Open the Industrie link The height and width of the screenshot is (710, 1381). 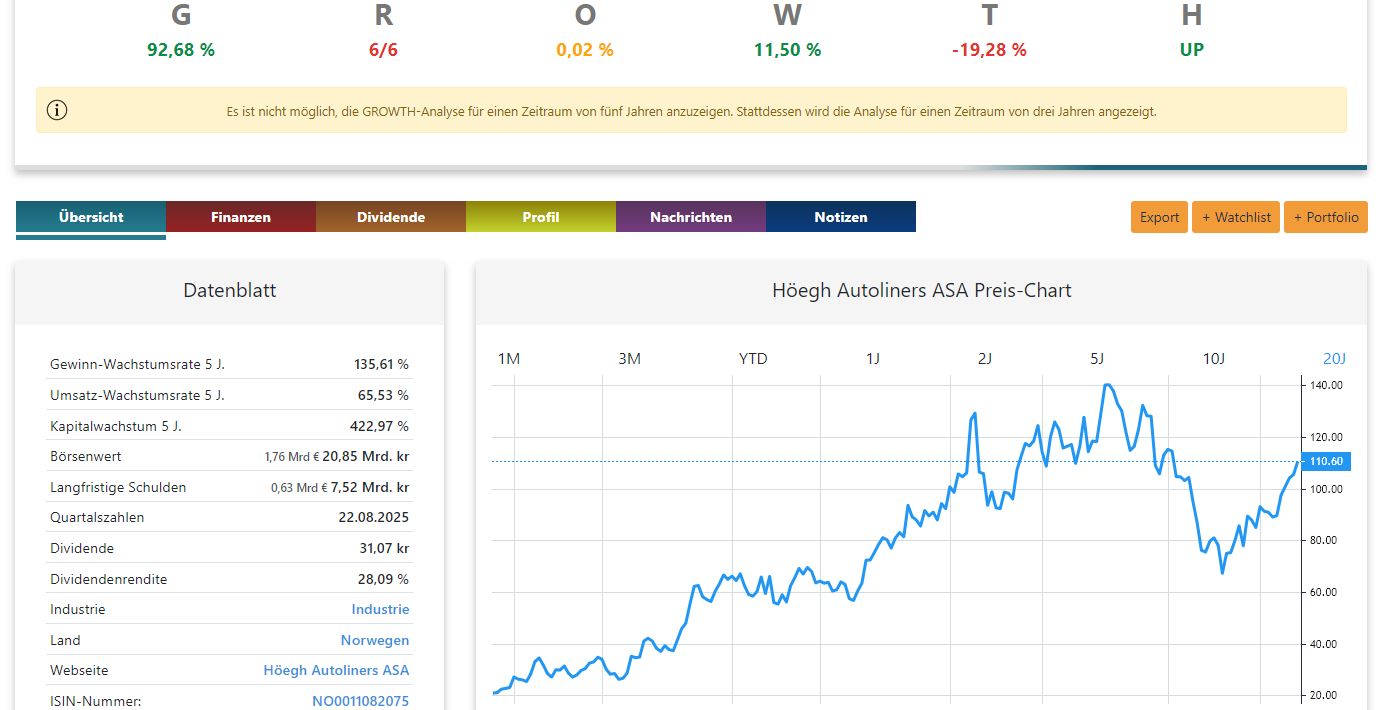380,609
